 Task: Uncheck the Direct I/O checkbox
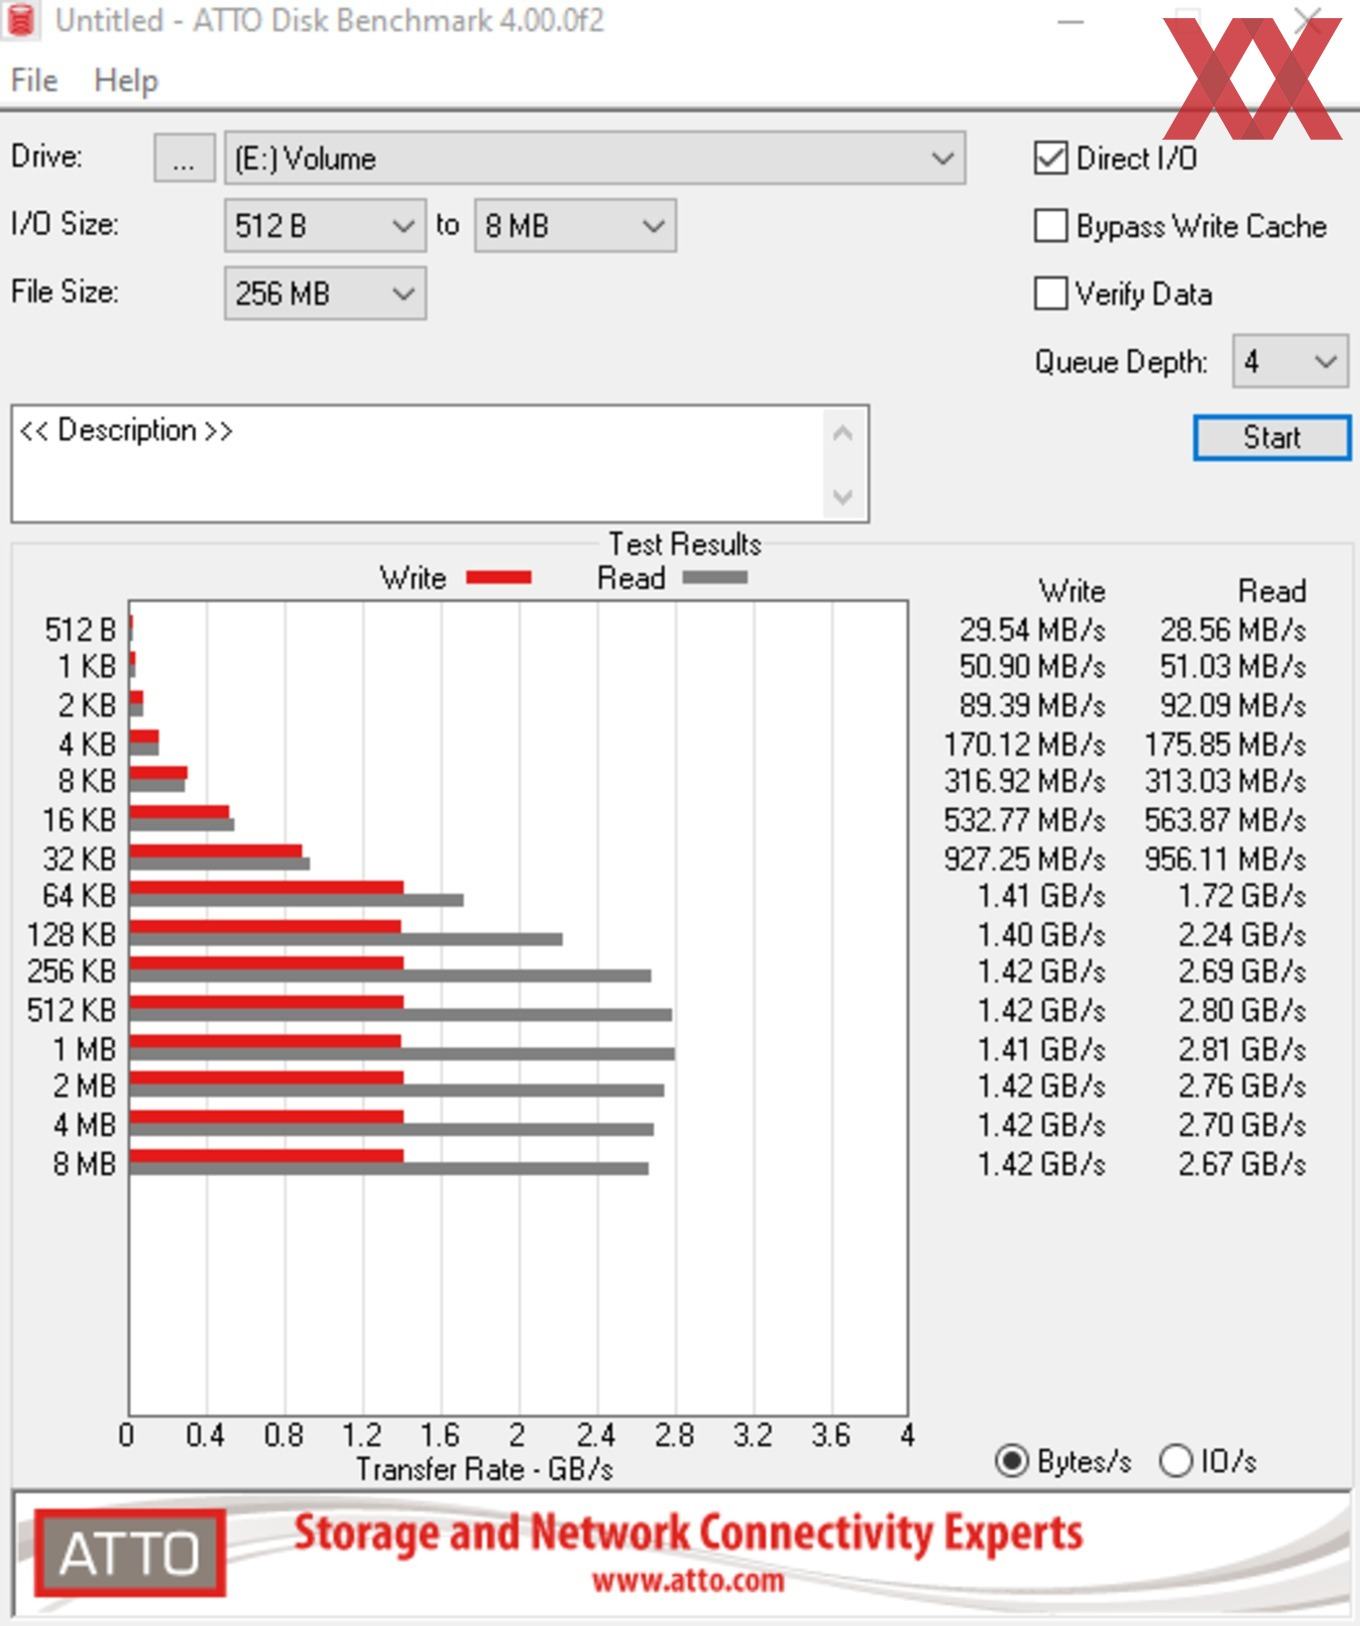click(1050, 158)
